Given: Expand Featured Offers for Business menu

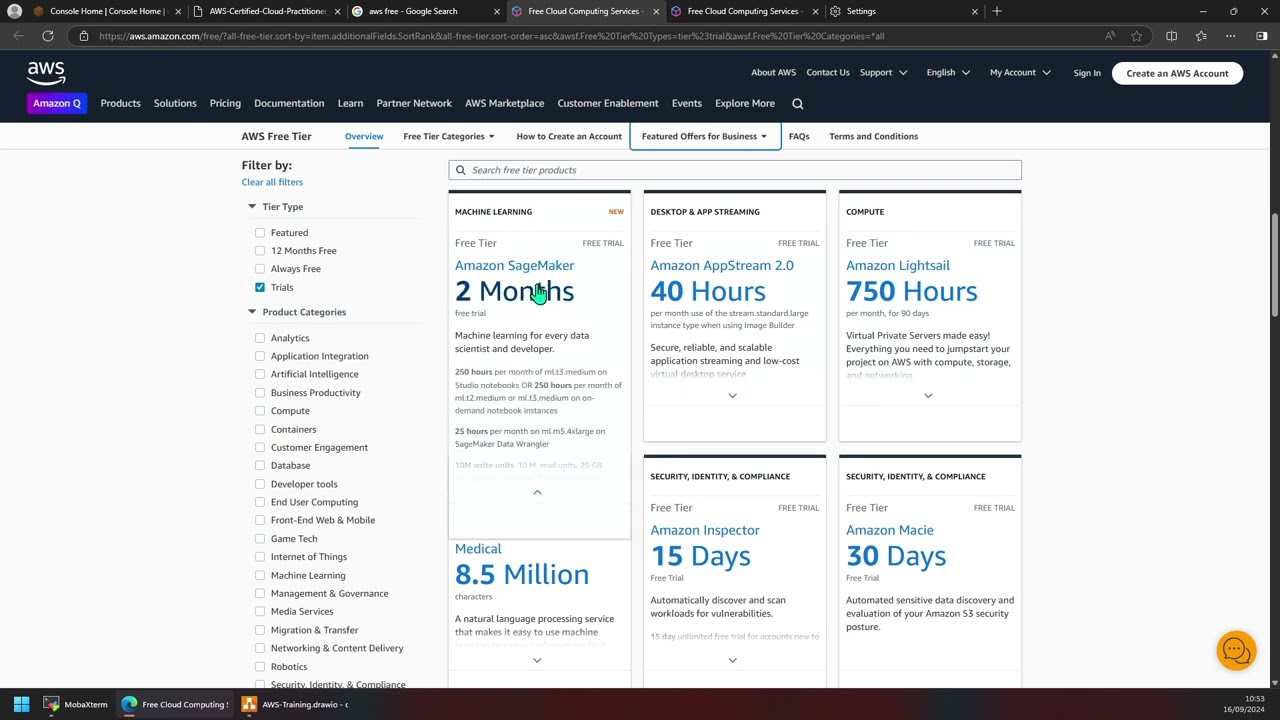Looking at the screenshot, I should point(705,136).
